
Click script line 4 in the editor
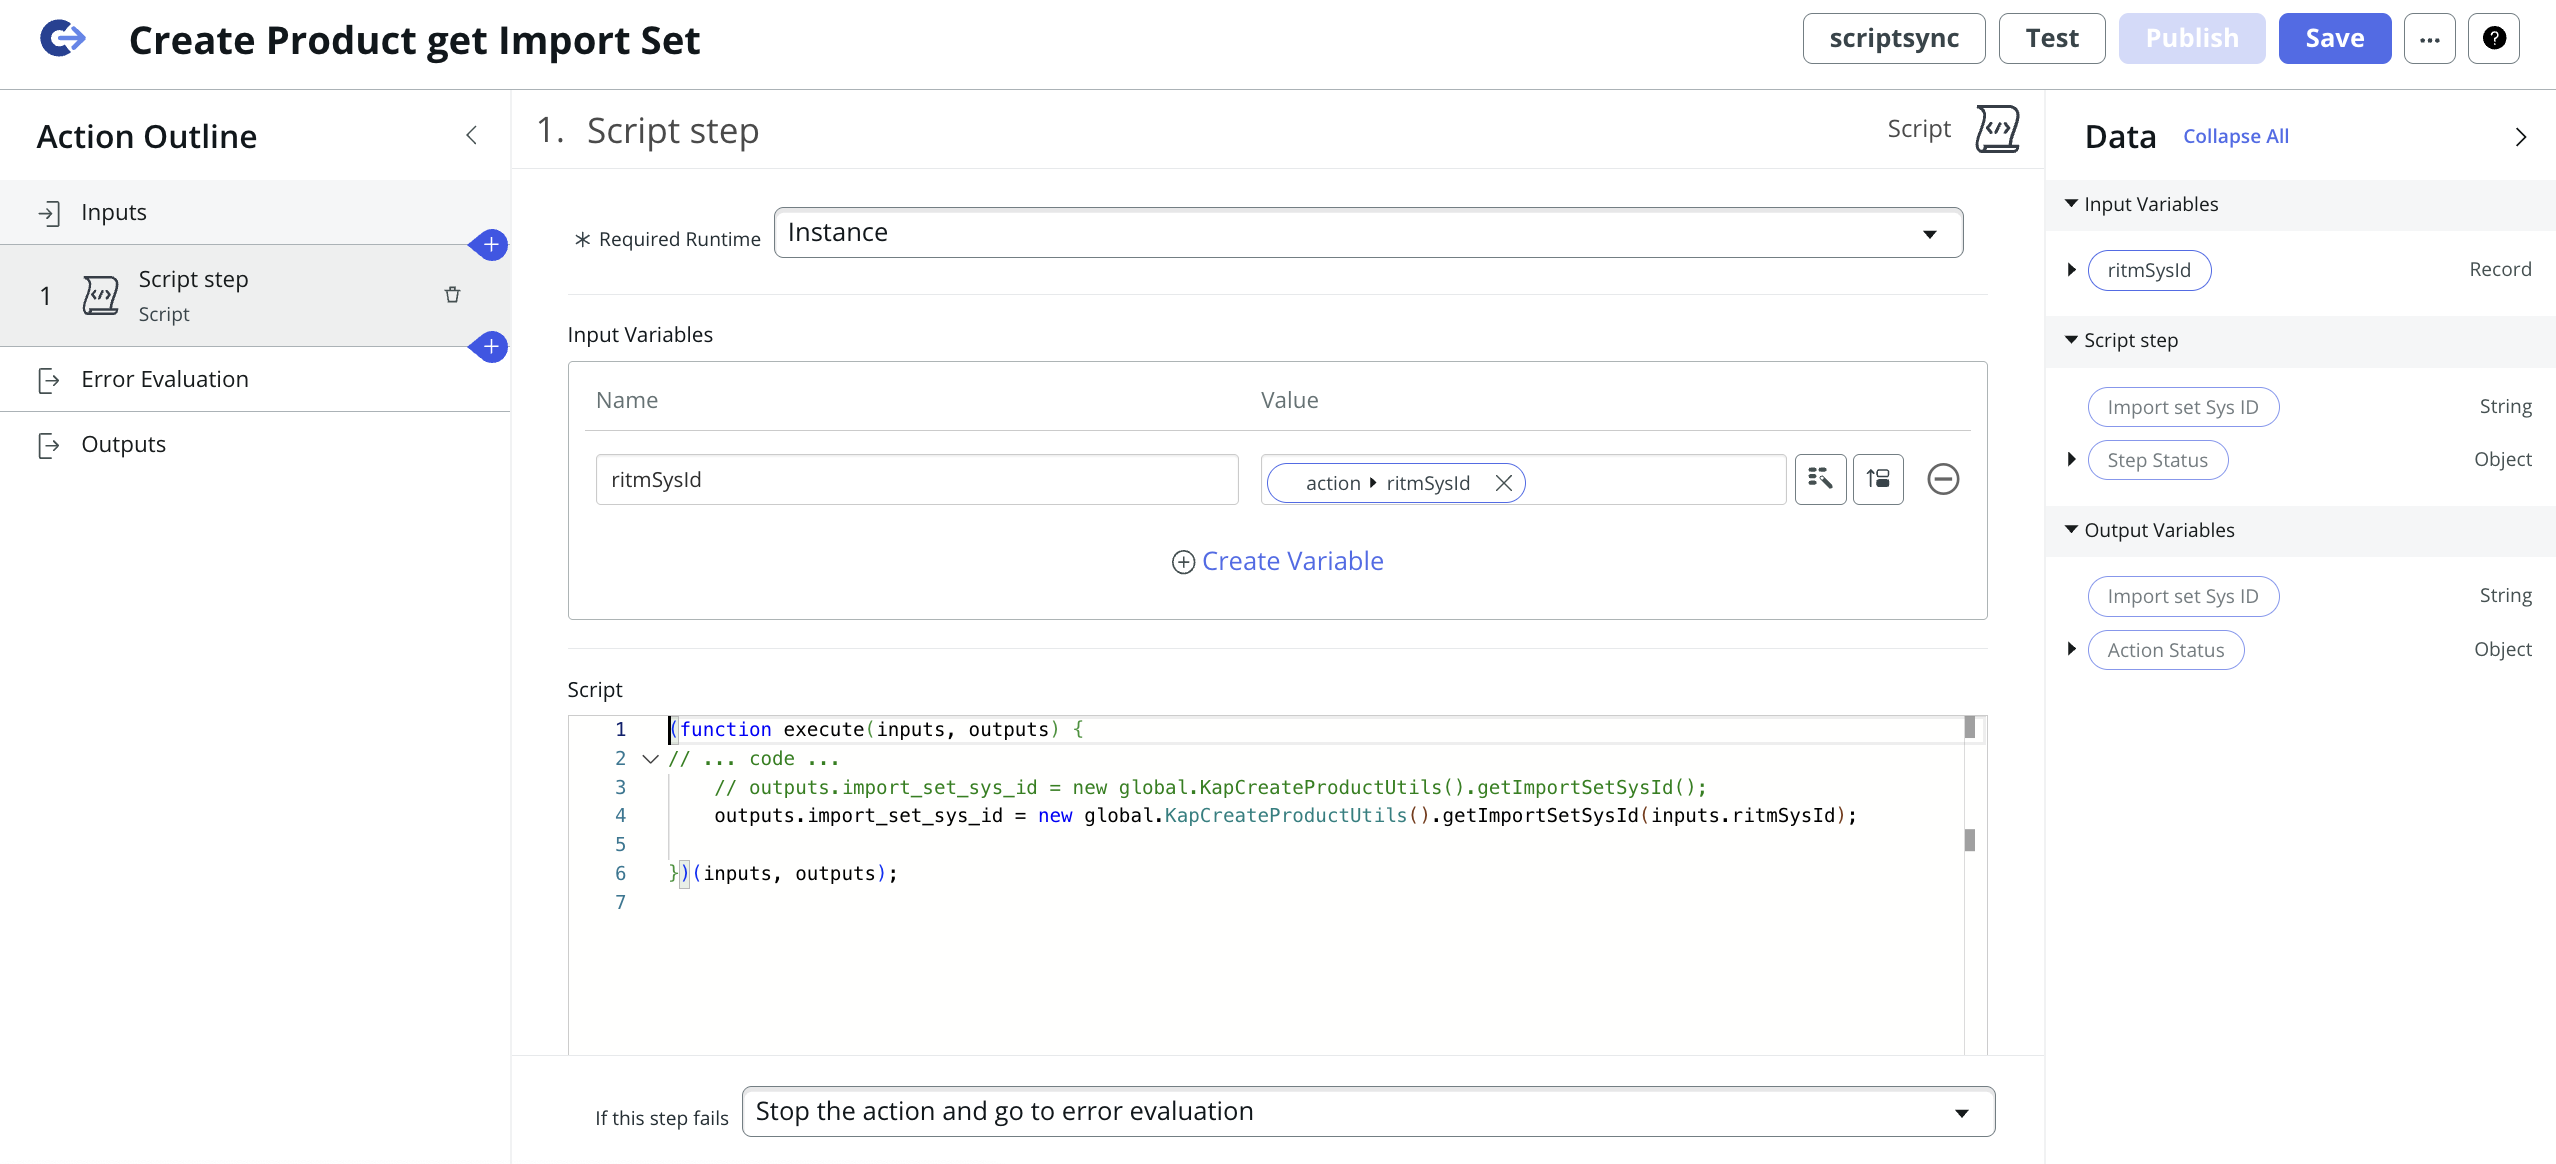[1285, 816]
